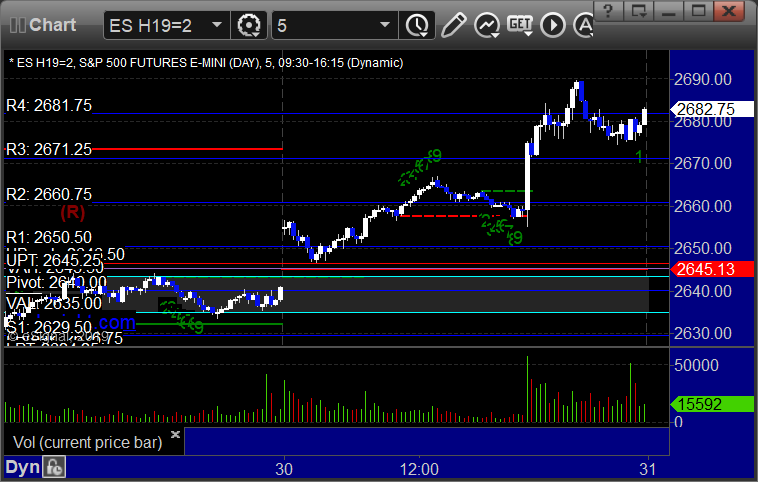The width and height of the screenshot is (758, 482).
Task: Close the Vol current price bar pane
Action: 175,434
